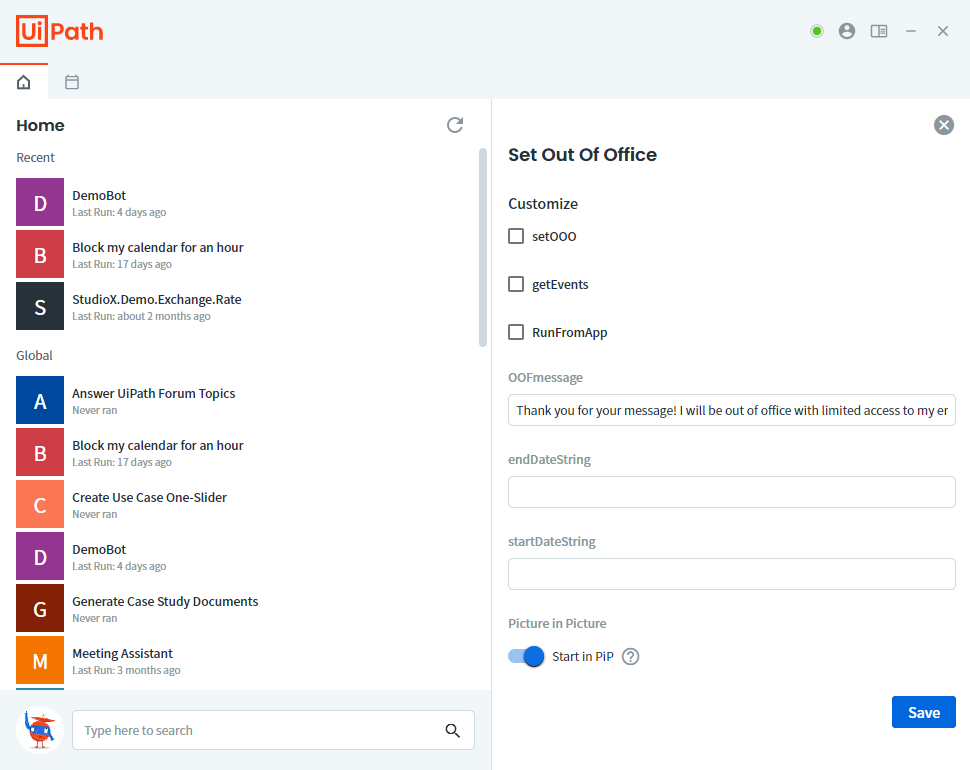This screenshot has height=770, width=970.
Task: Click the red B icon under Global
Action: 40,452
